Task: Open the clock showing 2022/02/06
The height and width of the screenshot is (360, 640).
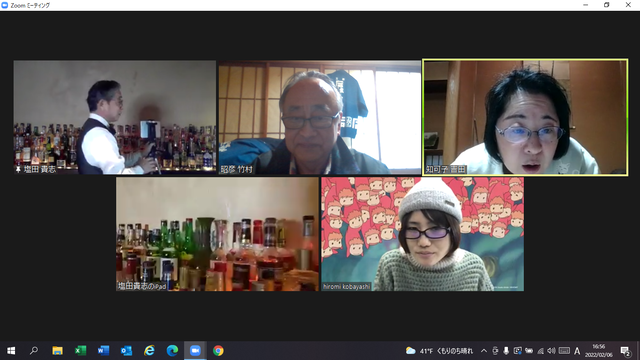Action: [599, 351]
